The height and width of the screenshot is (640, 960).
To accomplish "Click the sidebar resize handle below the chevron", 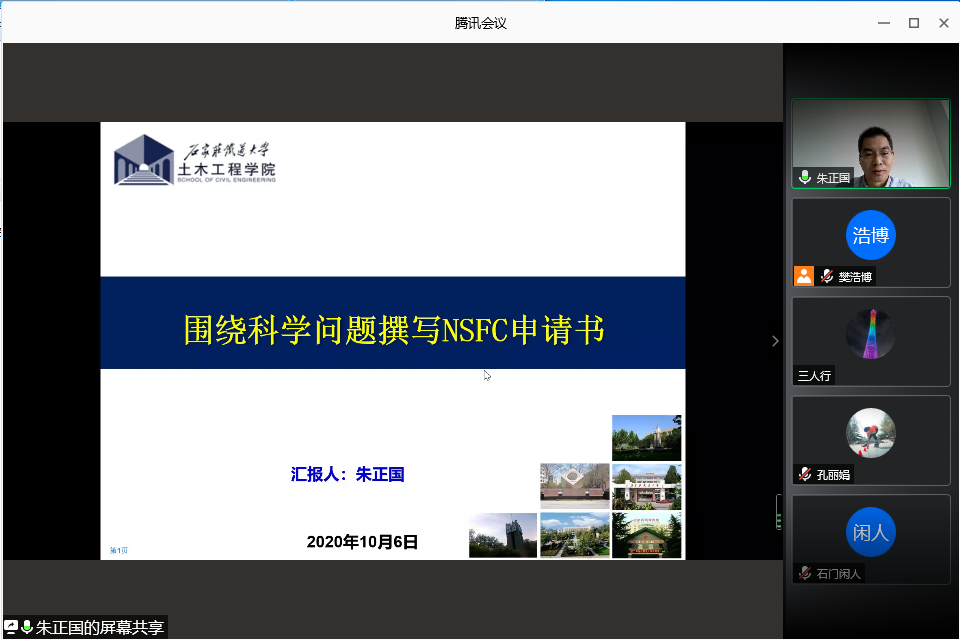I will [x=779, y=512].
